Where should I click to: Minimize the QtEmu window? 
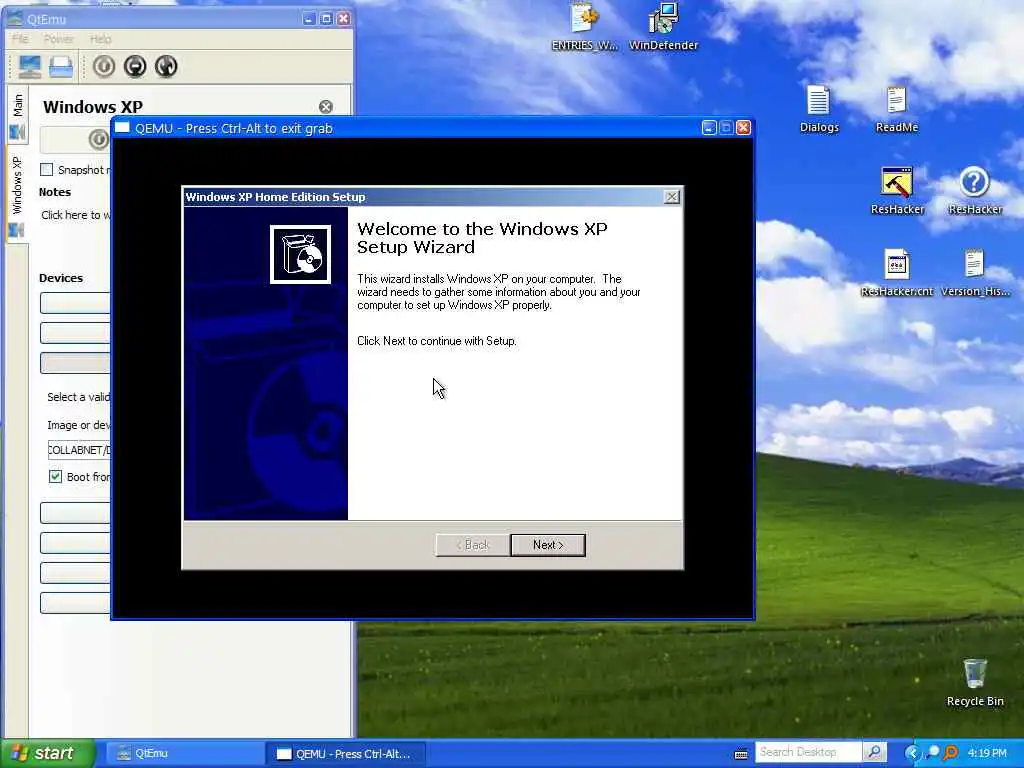coord(309,19)
